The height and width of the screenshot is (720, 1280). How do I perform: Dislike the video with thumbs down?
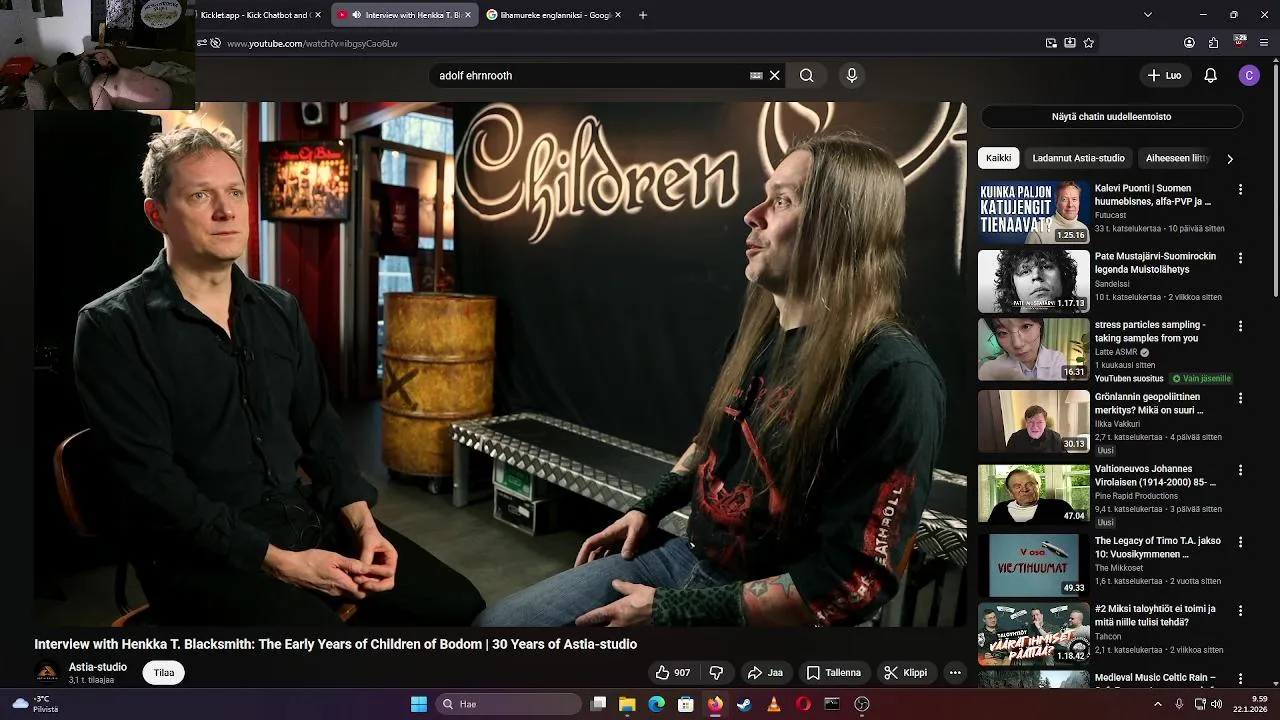[716, 673]
